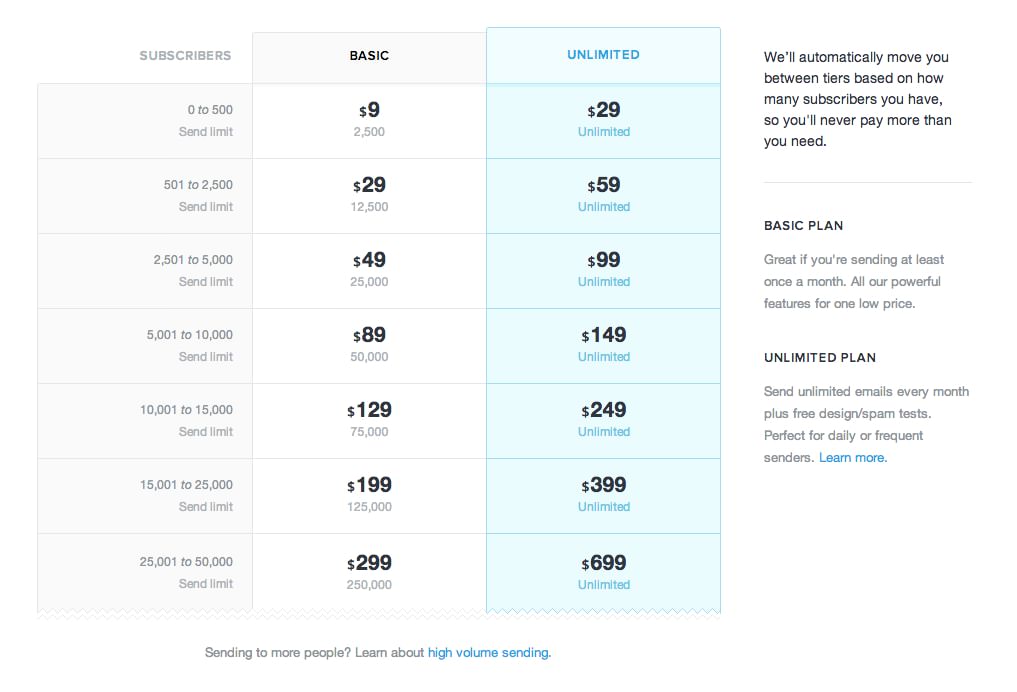Click the $149 Unlimited price option
This screenshot has height=692, width=1017.
(x=603, y=345)
